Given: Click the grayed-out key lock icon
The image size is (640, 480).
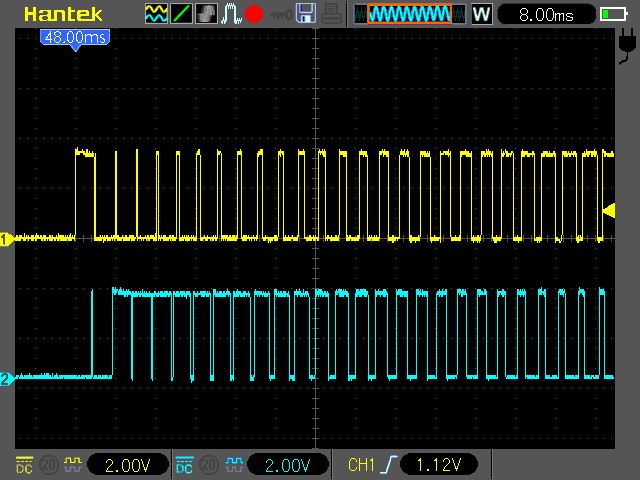Looking at the screenshot, I should pos(281,16).
